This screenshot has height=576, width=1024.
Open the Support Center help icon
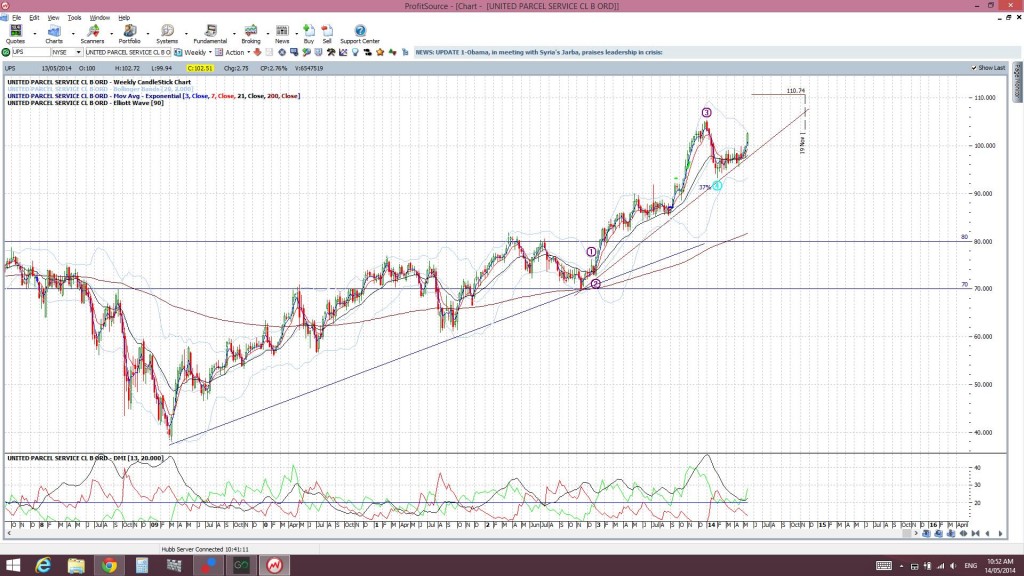(x=360, y=34)
